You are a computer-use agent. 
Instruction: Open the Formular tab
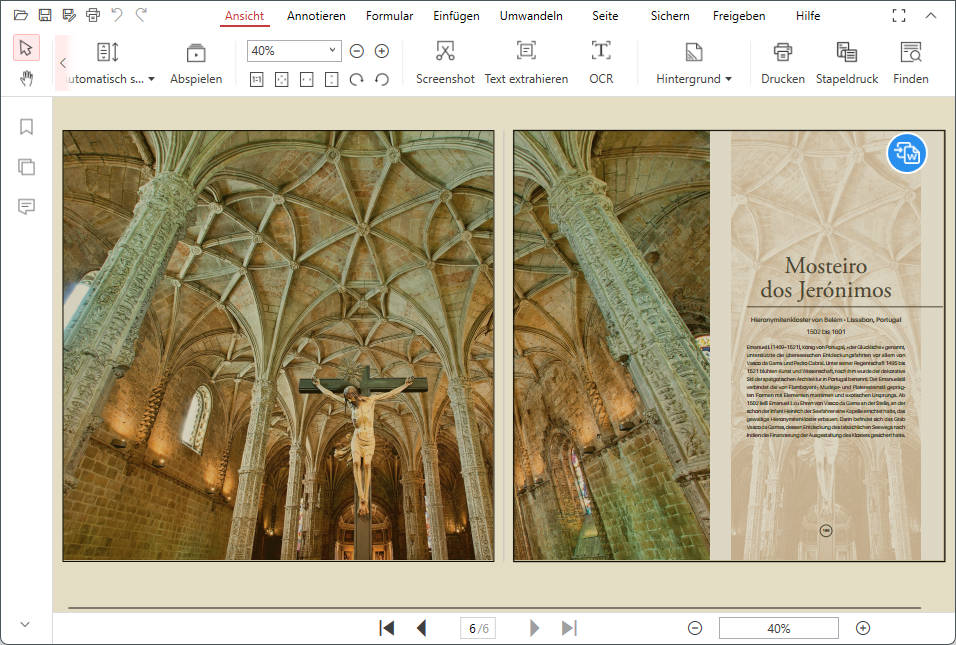pyautogui.click(x=390, y=16)
